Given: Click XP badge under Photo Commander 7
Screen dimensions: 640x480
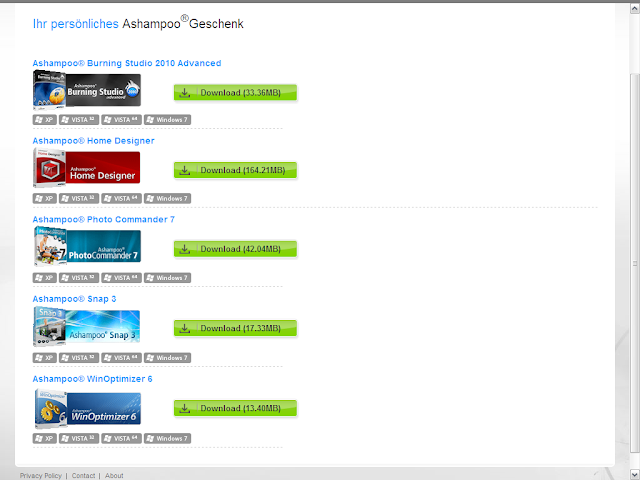Looking at the screenshot, I should 44,278.
